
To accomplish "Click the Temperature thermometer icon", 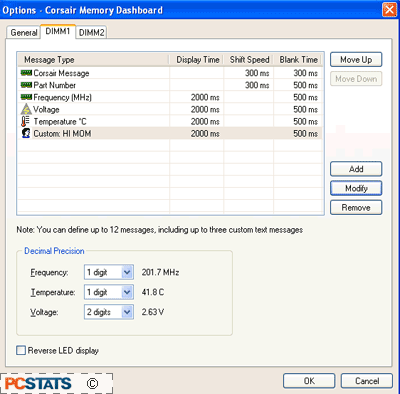I will point(25,121).
